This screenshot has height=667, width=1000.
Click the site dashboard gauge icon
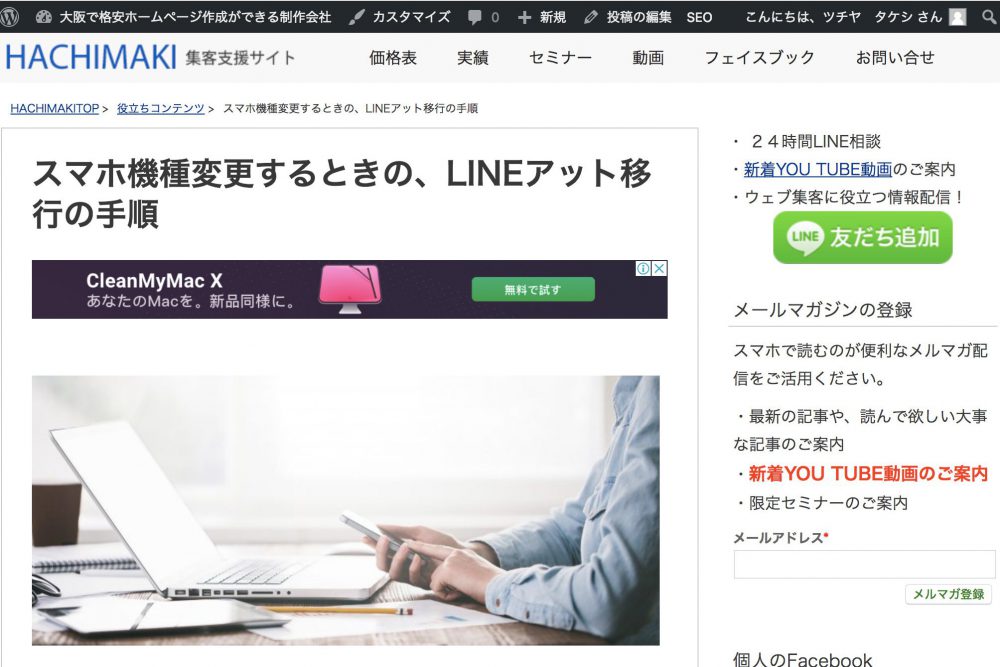point(43,17)
